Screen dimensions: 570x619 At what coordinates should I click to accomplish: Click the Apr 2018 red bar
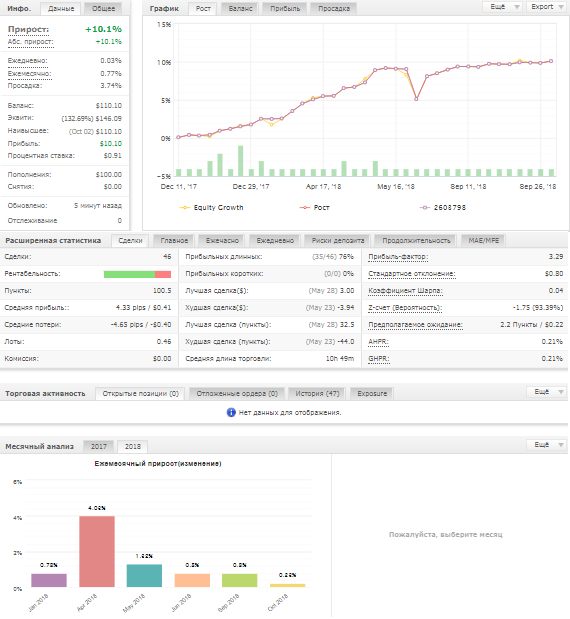(x=97, y=551)
